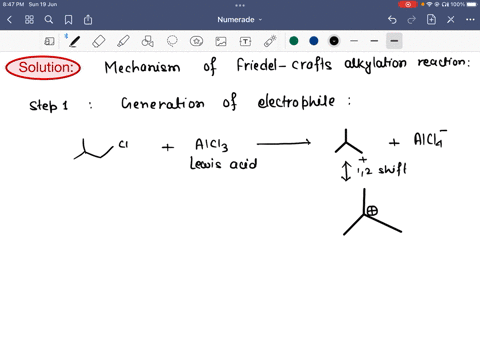The width and height of the screenshot is (480, 360).
Task: Select the Pen tool
Action: pyautogui.click(x=74, y=41)
